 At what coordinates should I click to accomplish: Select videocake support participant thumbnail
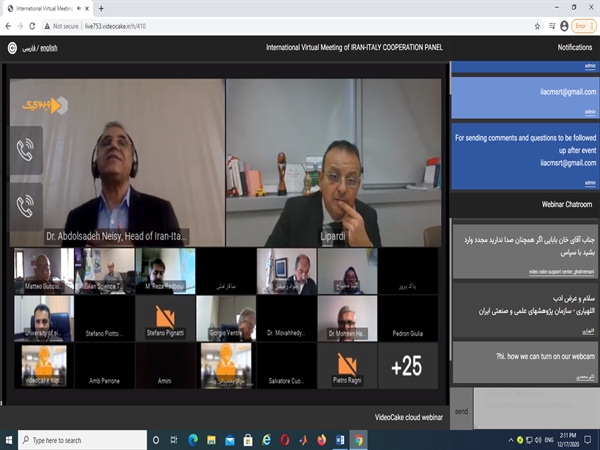tap(44, 366)
